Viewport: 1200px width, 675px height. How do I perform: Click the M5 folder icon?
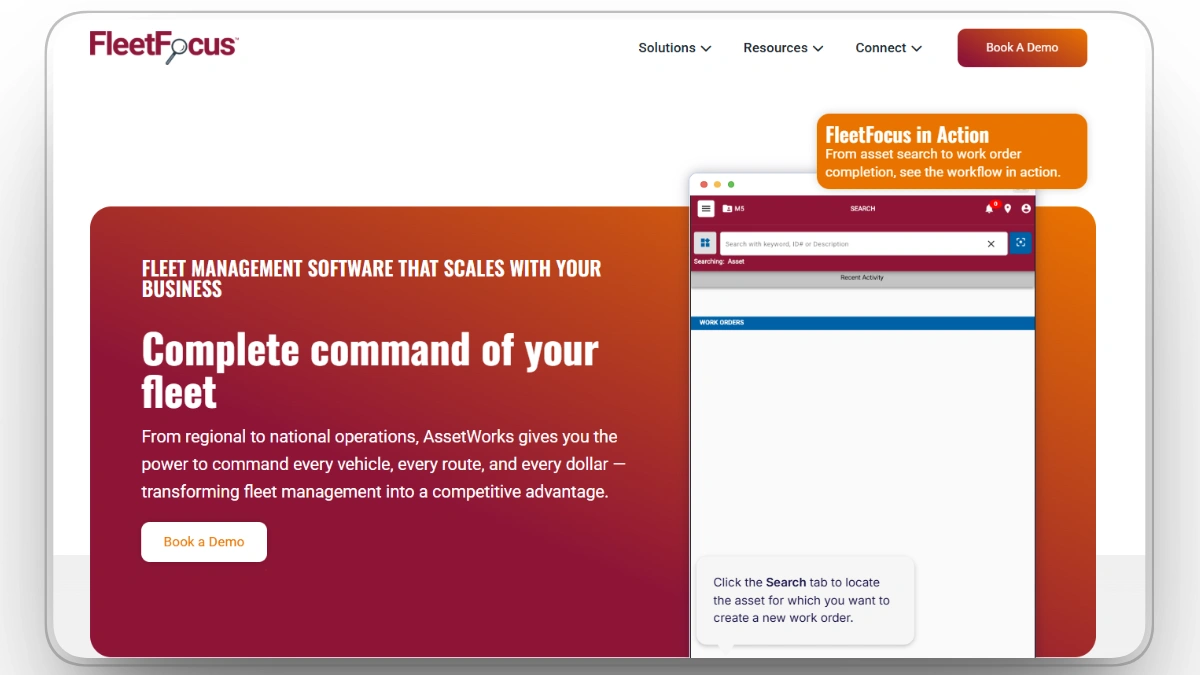727,209
